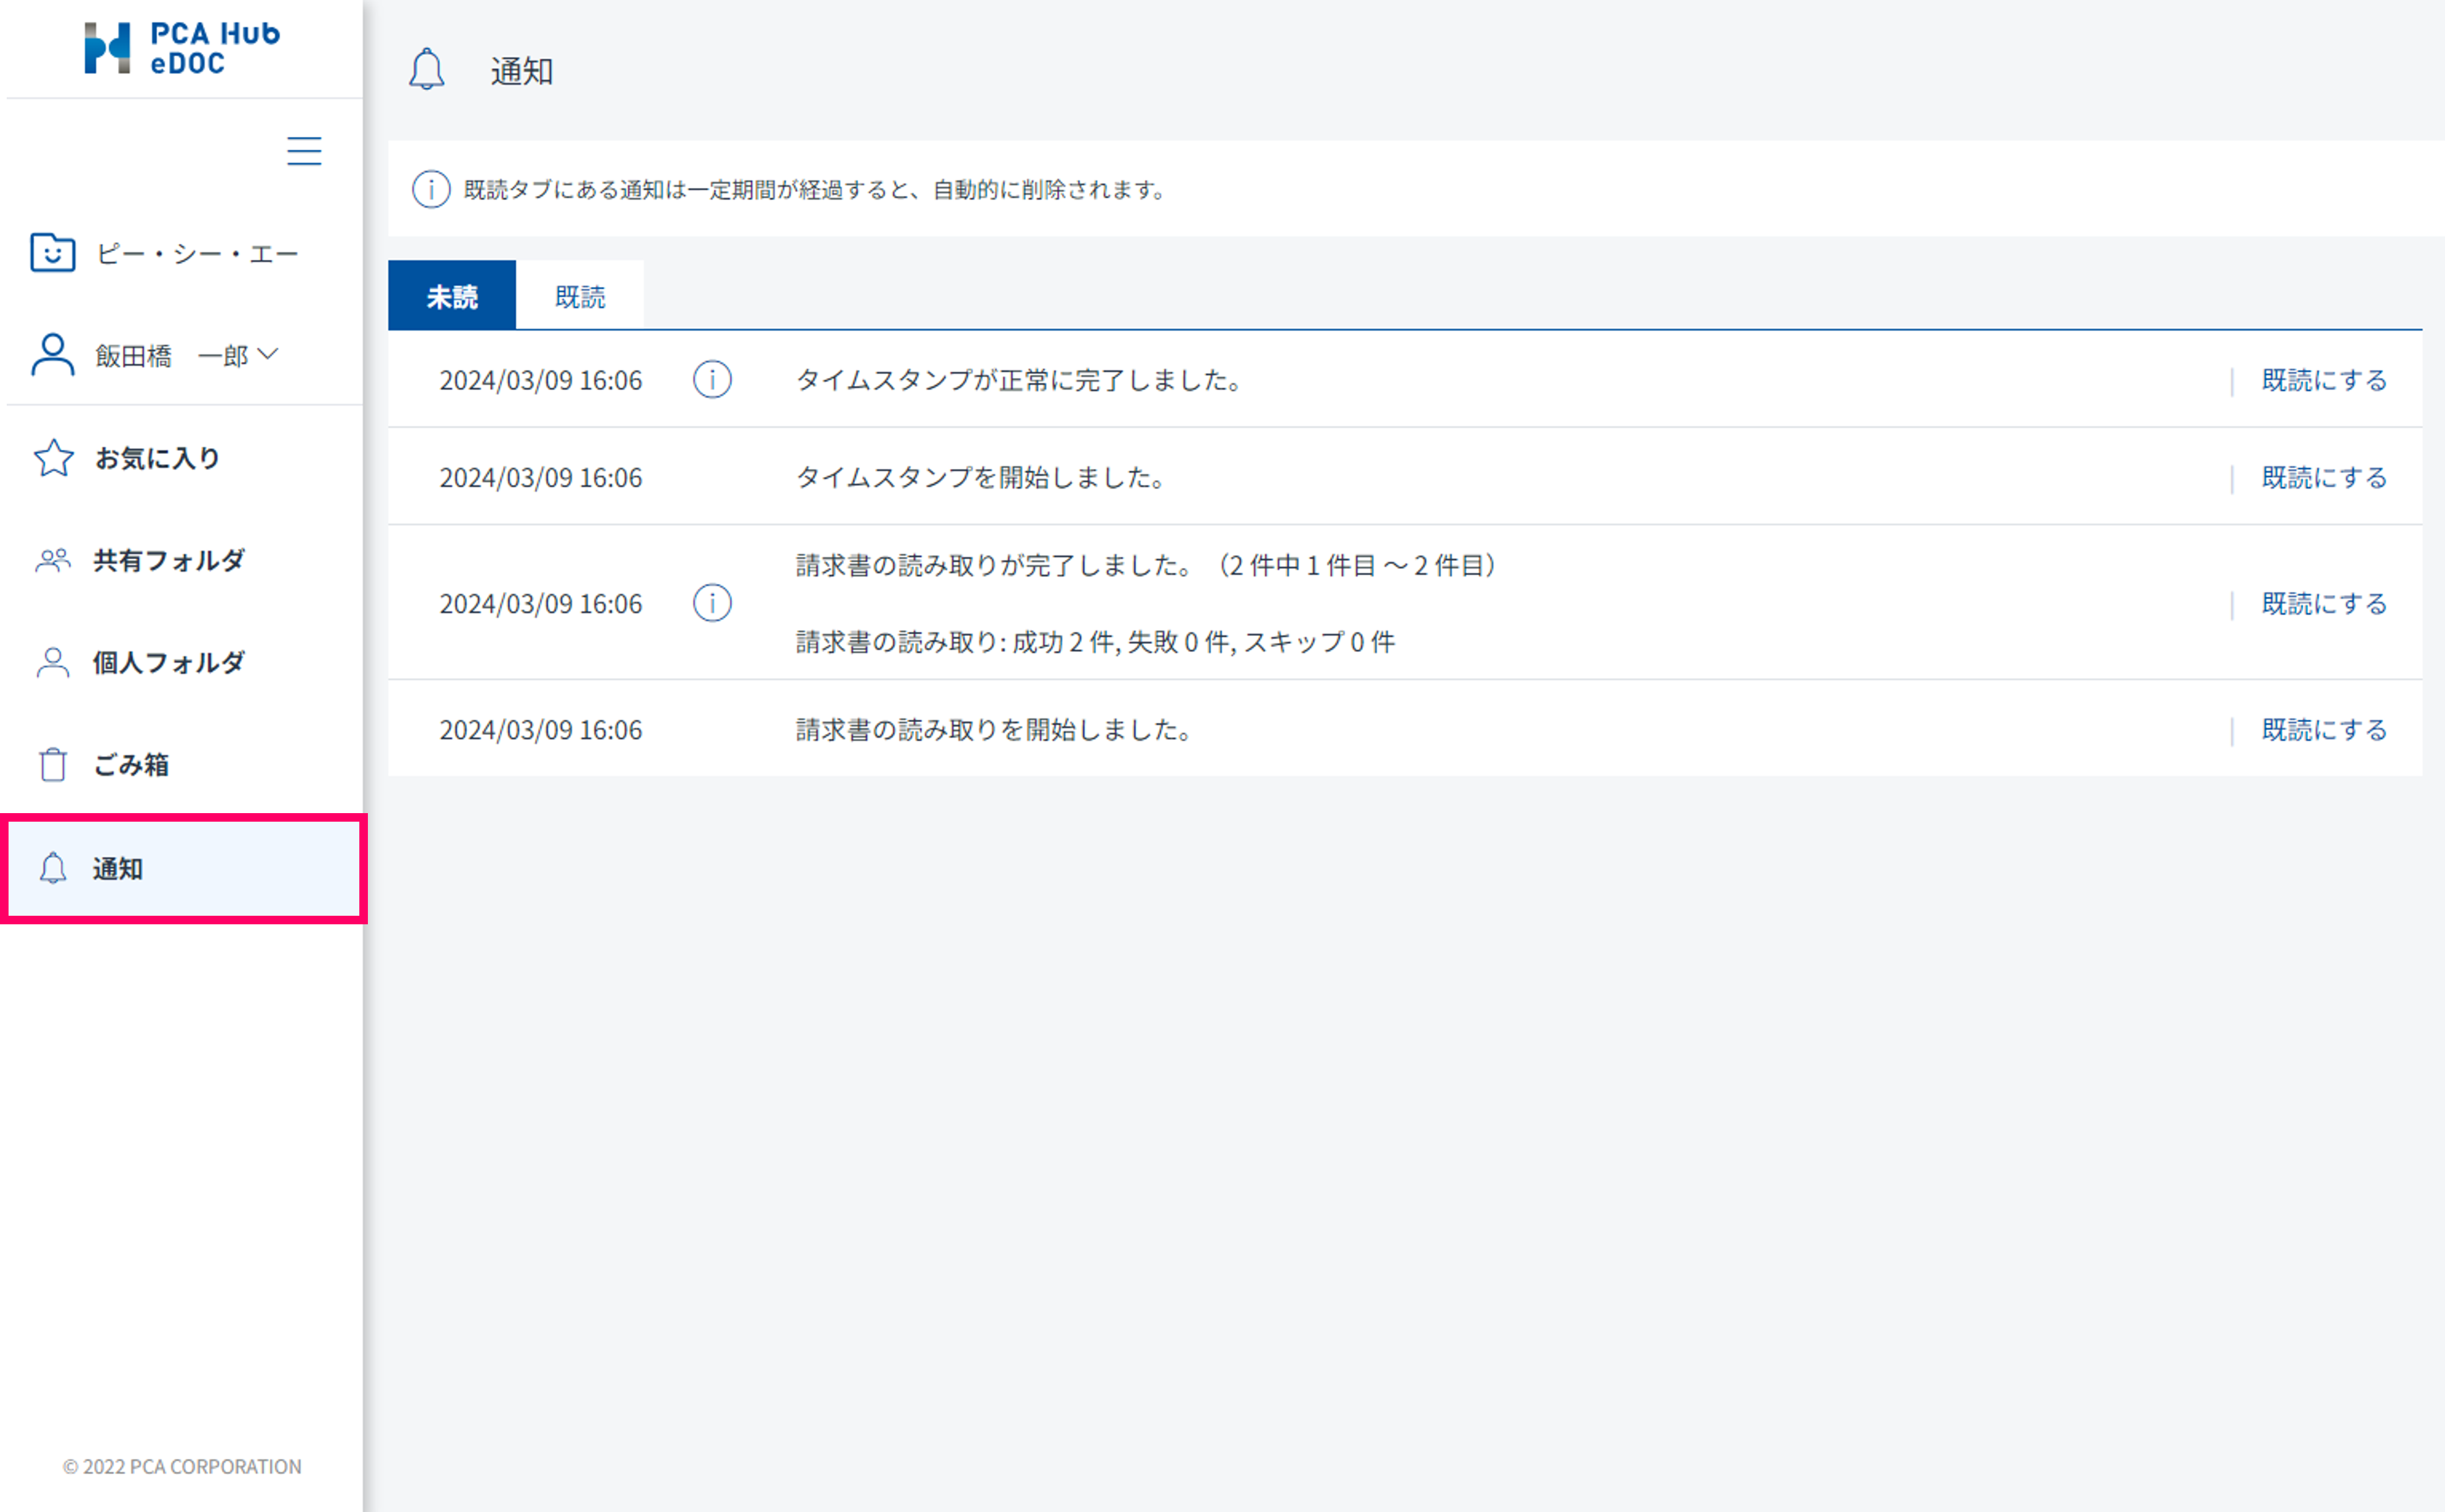This screenshot has width=2445, height=1512.
Task: Mark 請求書の読み取りが完了 notification as read
Action: pyautogui.click(x=2324, y=603)
